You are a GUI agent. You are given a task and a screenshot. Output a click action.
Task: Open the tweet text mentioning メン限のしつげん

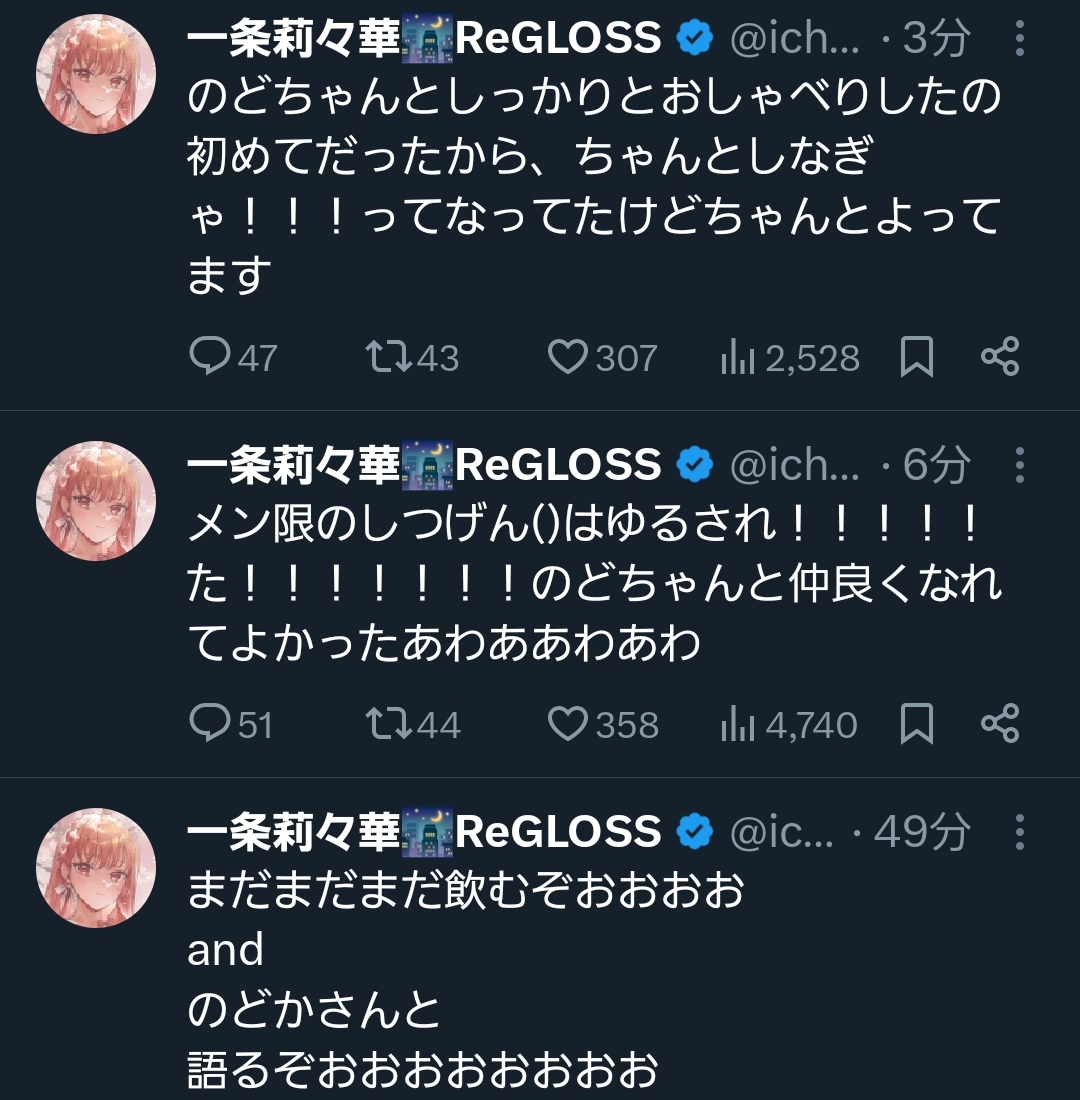(594, 583)
